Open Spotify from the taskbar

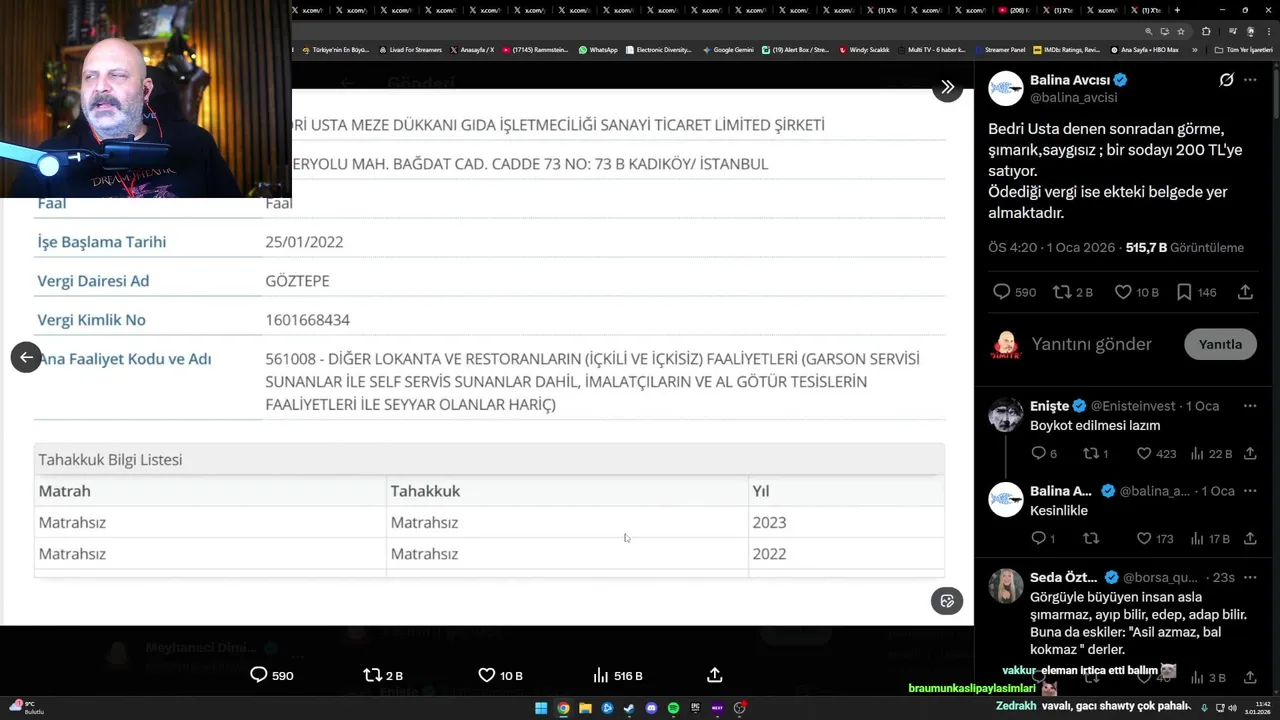coord(673,708)
